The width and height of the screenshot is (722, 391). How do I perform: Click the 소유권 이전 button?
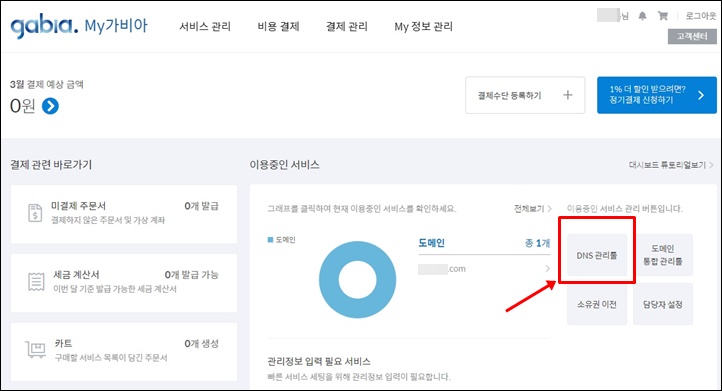pos(597,304)
